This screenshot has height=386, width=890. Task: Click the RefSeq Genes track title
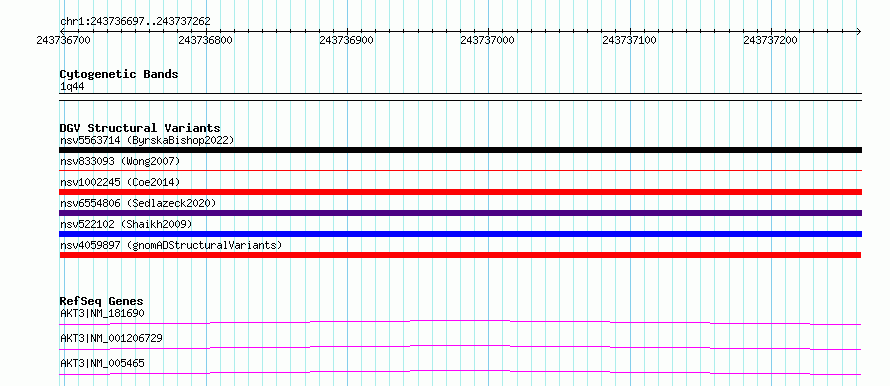[102, 301]
